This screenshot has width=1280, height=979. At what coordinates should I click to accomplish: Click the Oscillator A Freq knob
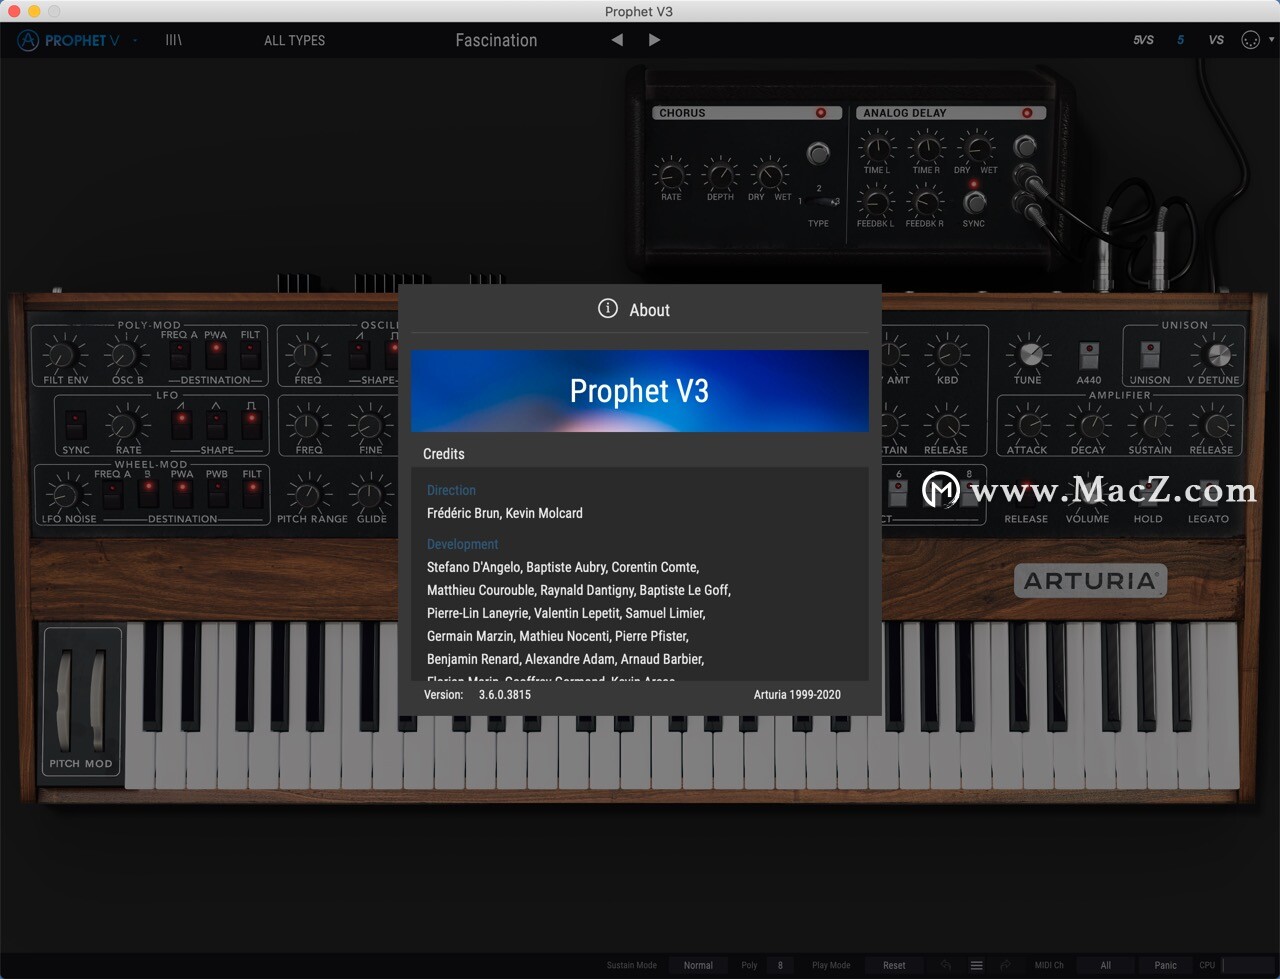pos(308,354)
